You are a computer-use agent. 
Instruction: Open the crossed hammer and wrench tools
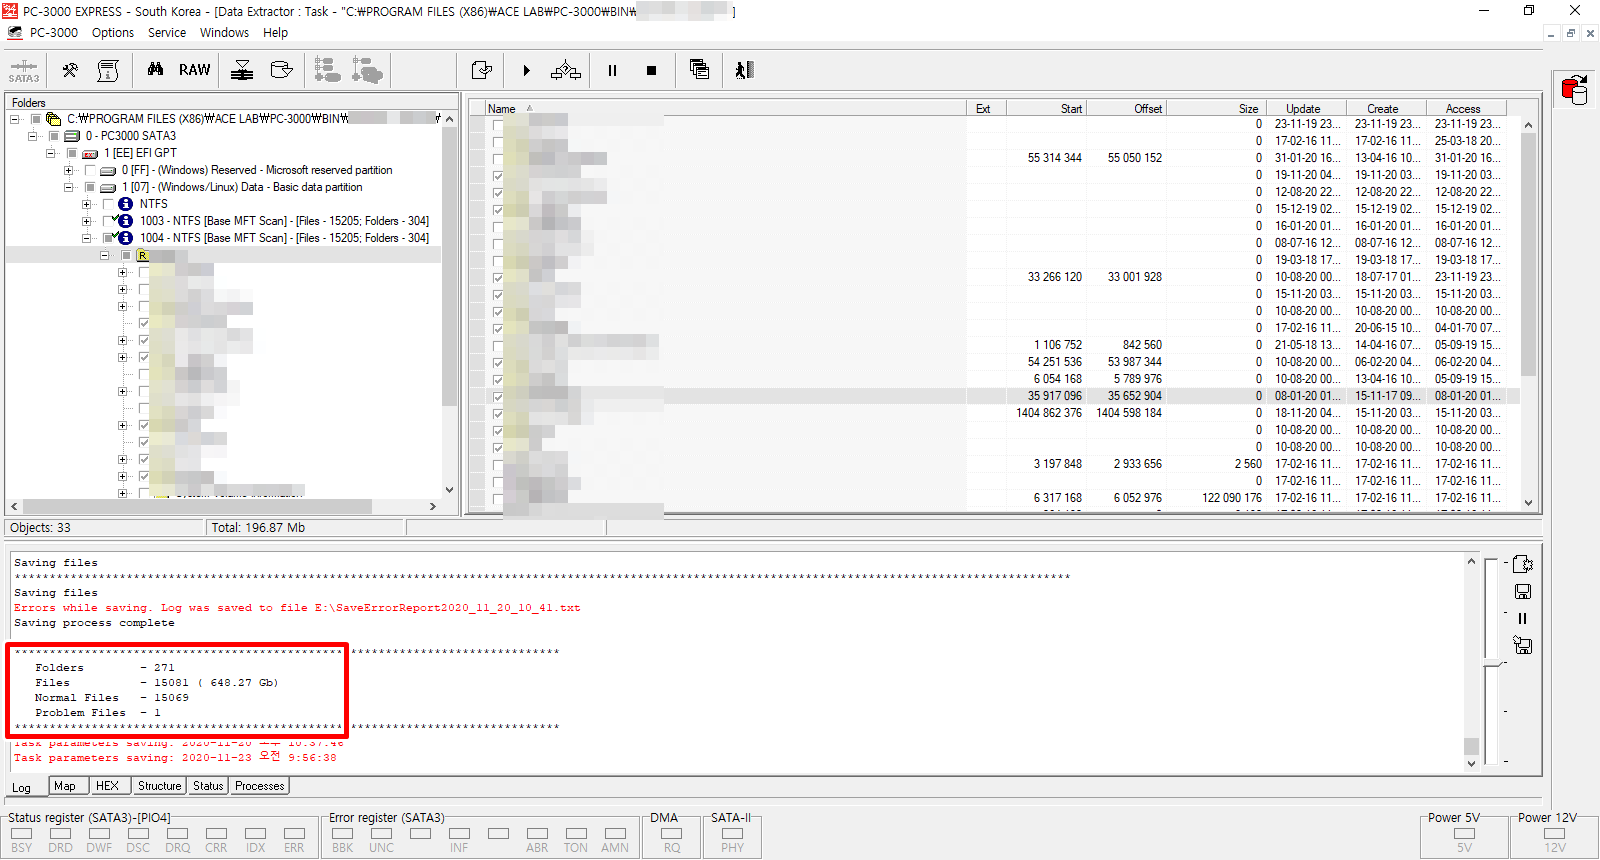pyautogui.click(x=70, y=70)
